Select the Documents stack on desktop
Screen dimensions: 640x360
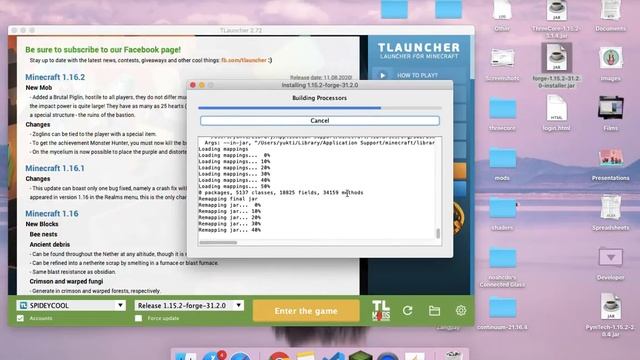tap(610, 16)
